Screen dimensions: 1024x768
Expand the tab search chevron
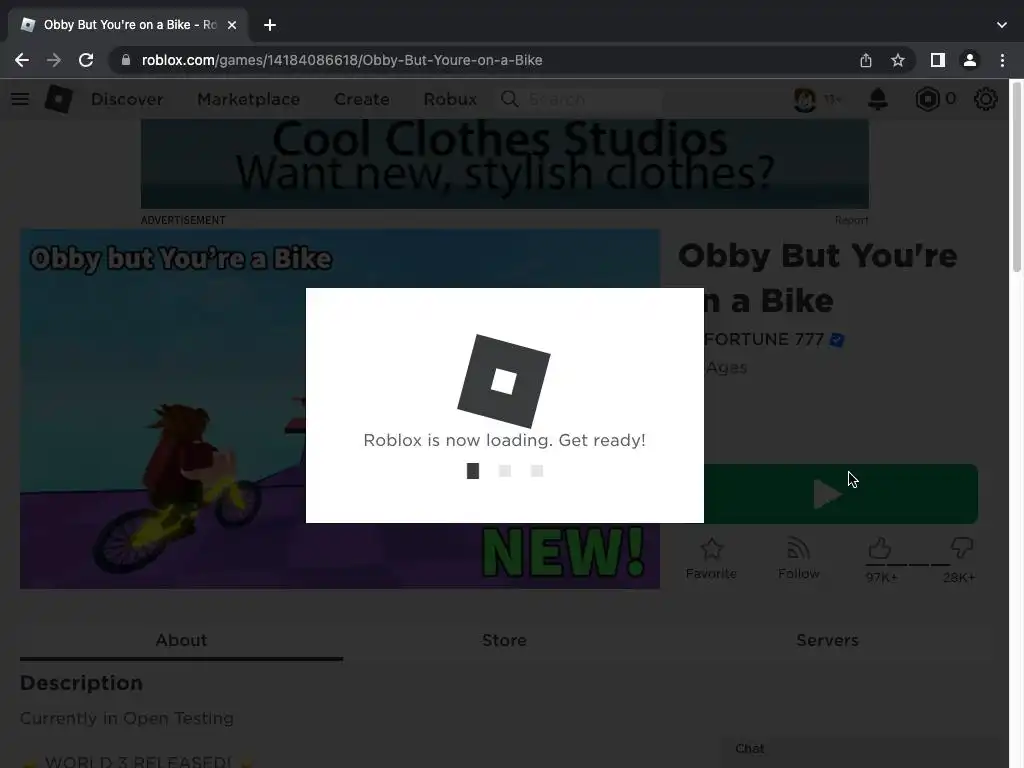[1002, 25]
